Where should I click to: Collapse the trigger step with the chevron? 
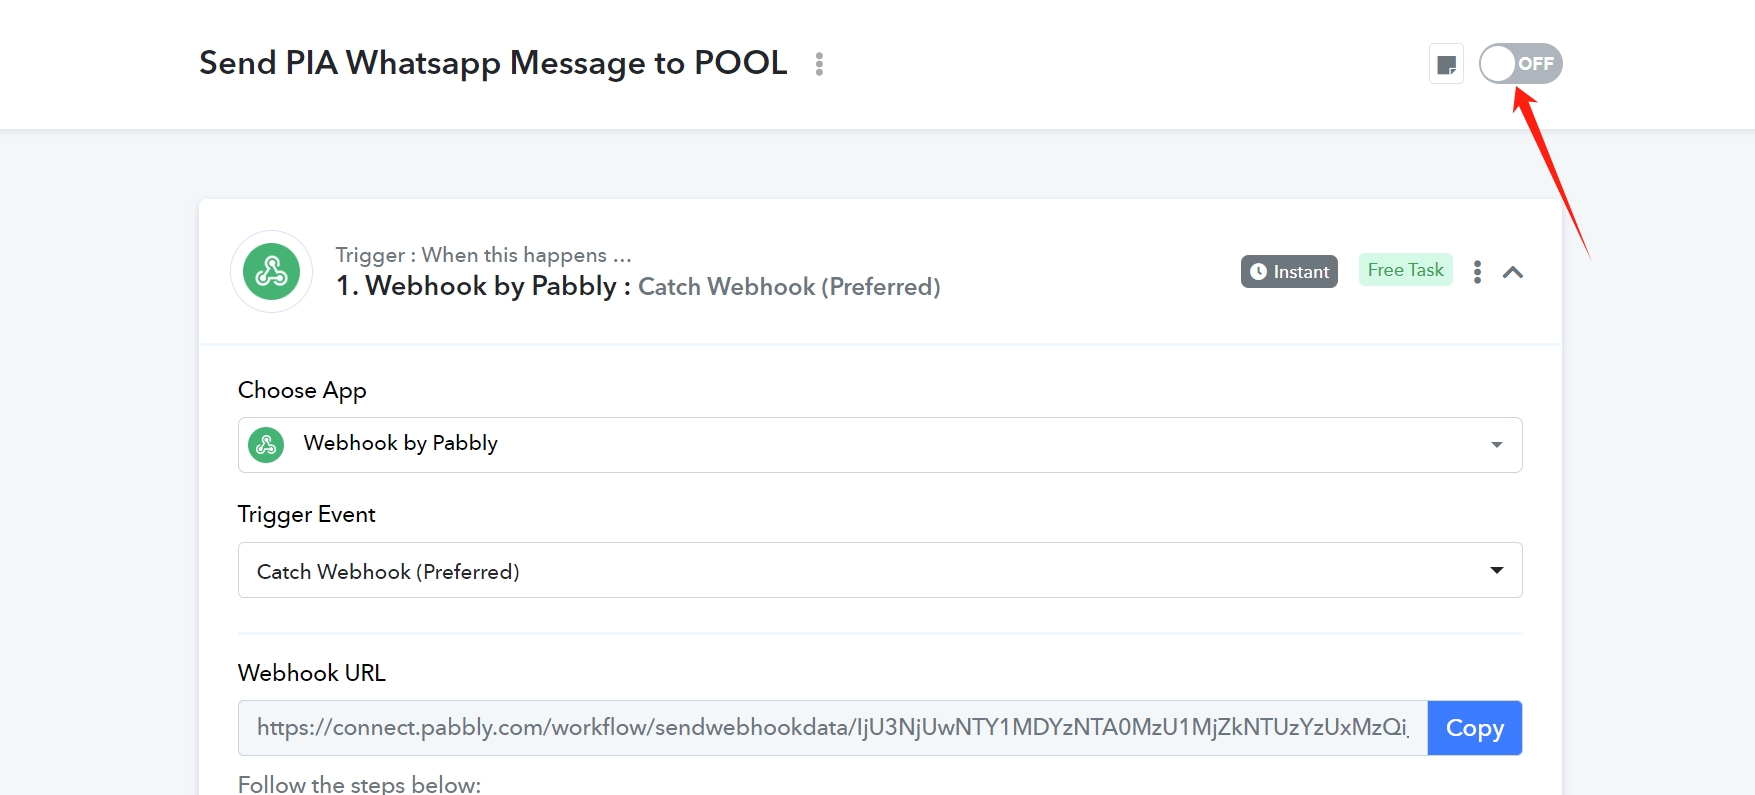(1513, 272)
